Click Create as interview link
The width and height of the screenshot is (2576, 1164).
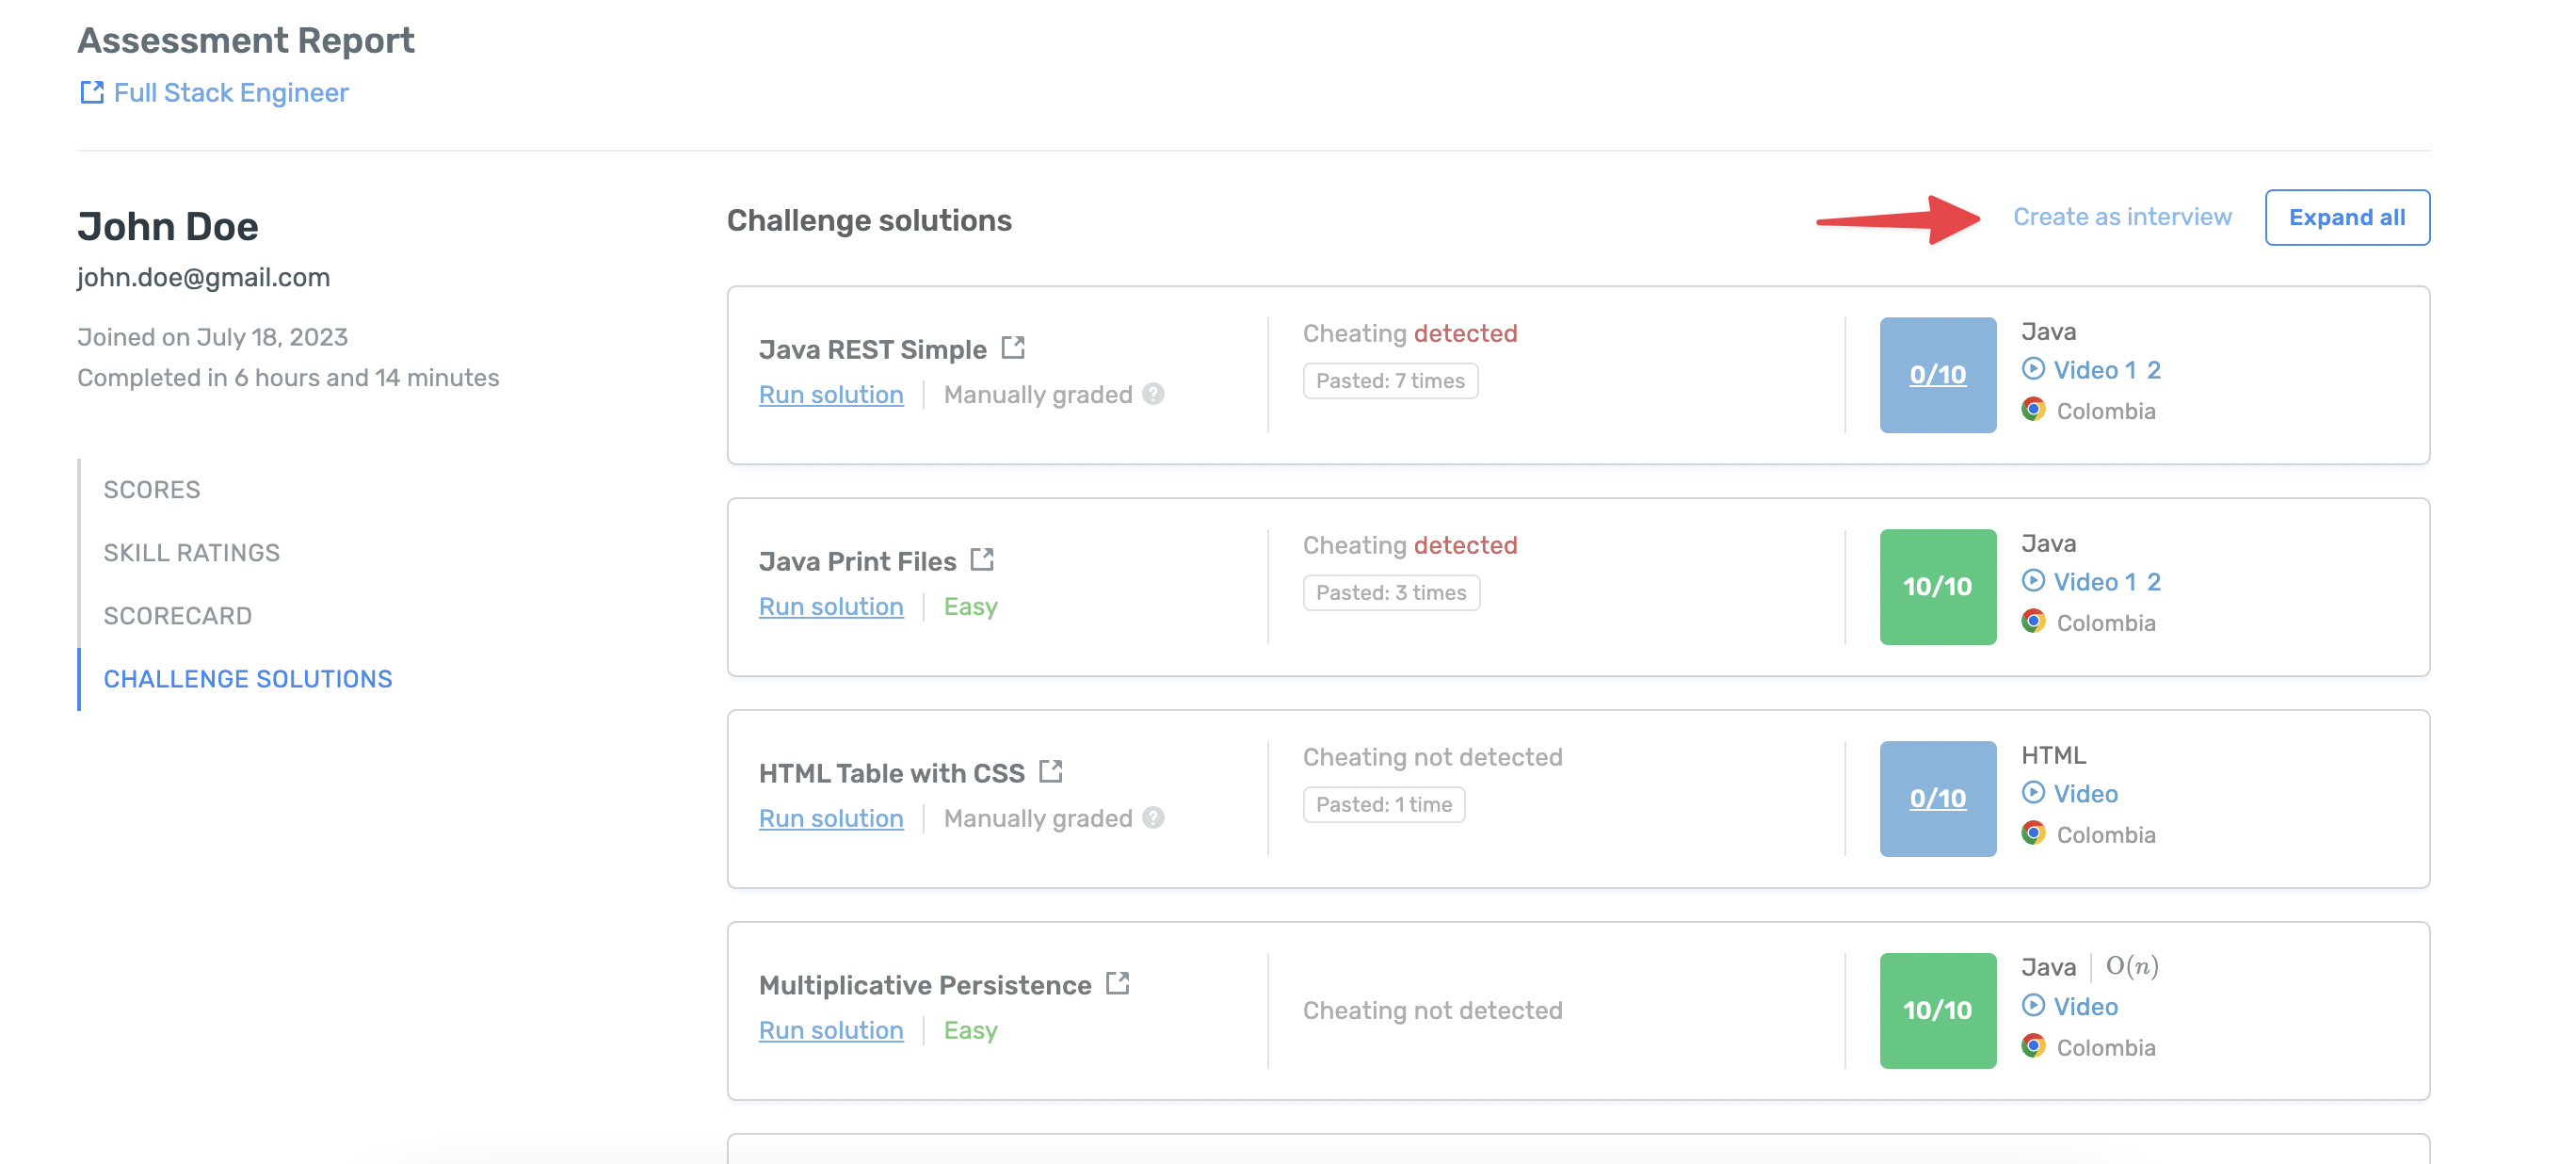click(x=2122, y=217)
